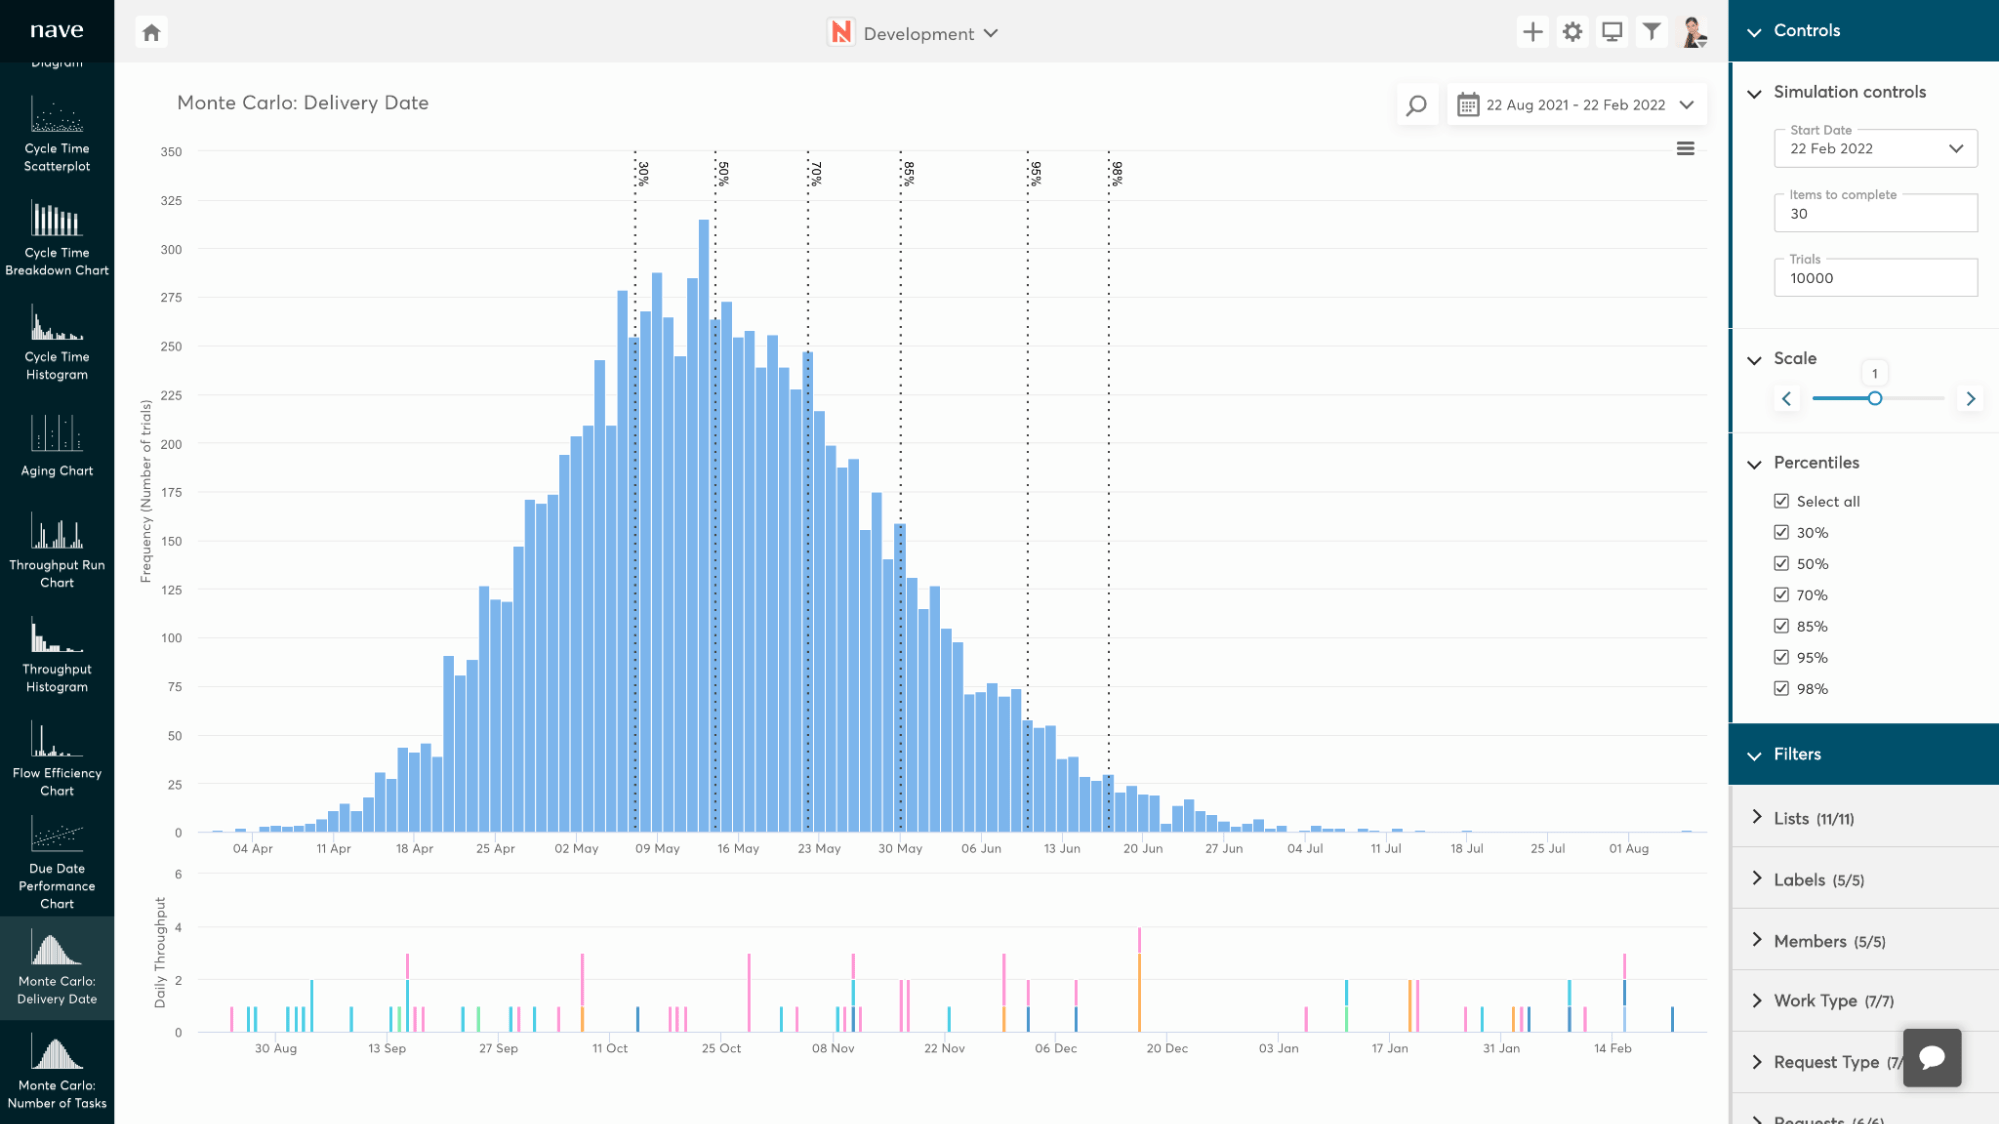Click the scale increase right arrow
This screenshot has width=1999, height=1125.
1970,399
